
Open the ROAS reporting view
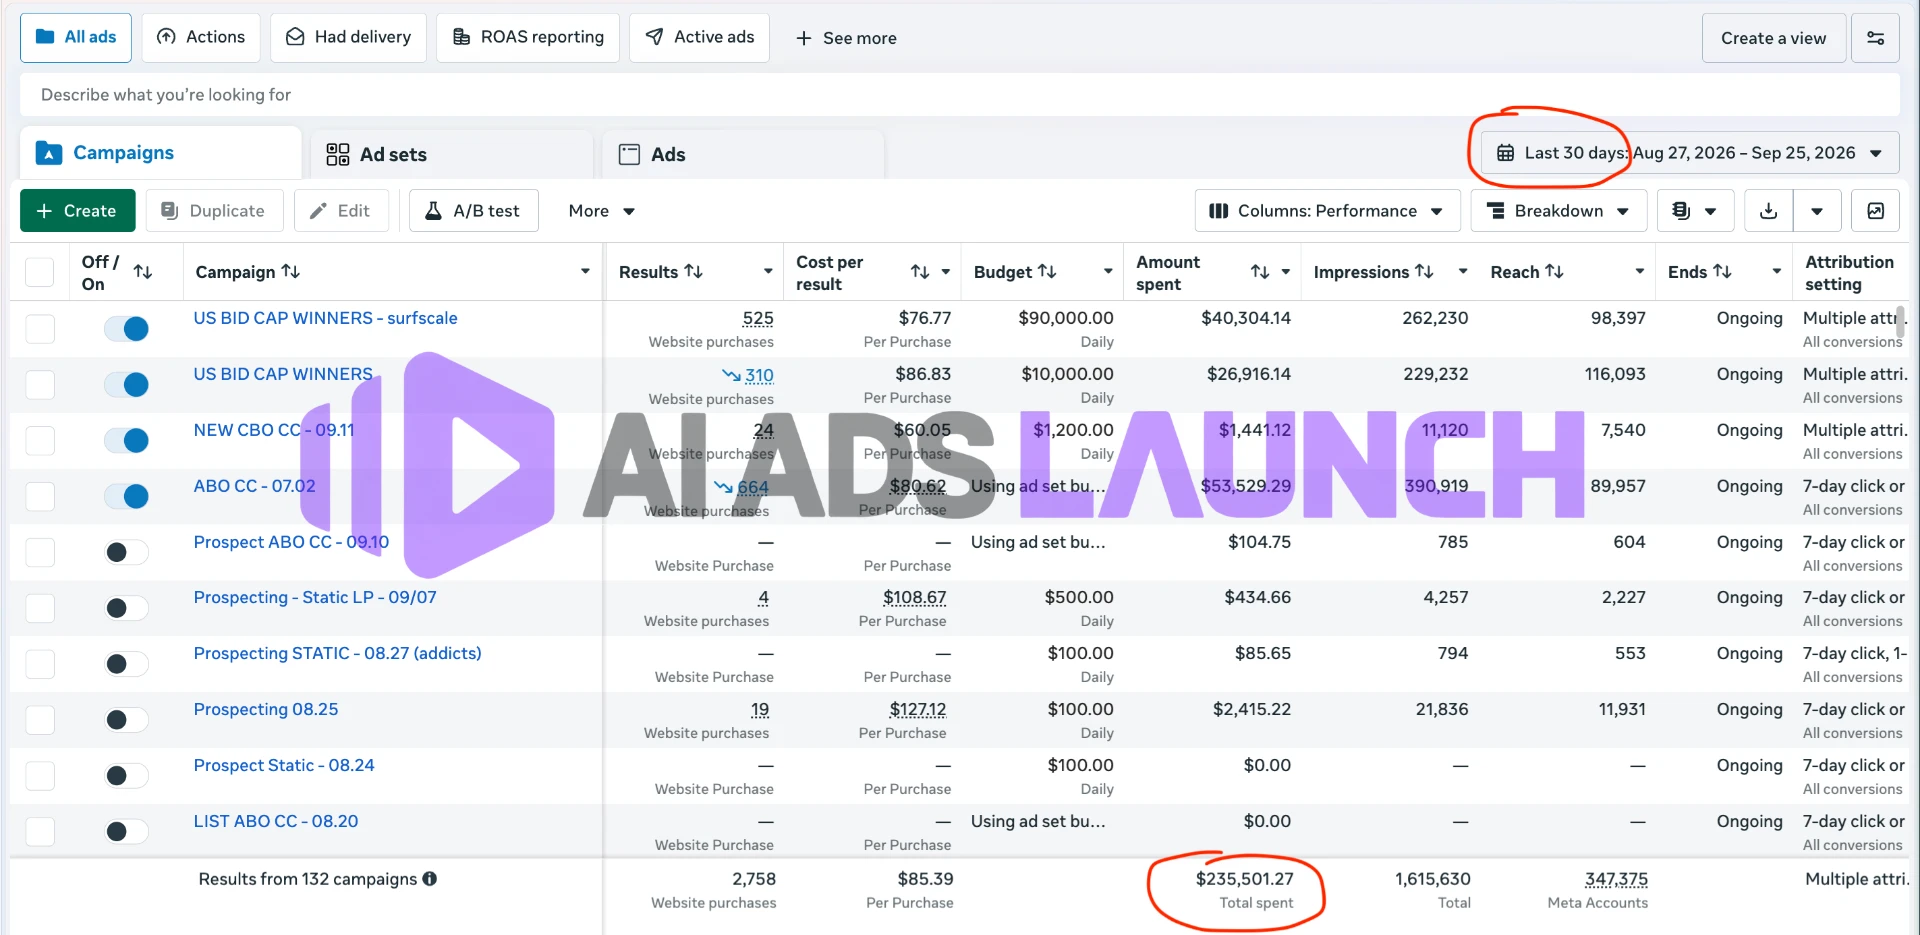(528, 38)
